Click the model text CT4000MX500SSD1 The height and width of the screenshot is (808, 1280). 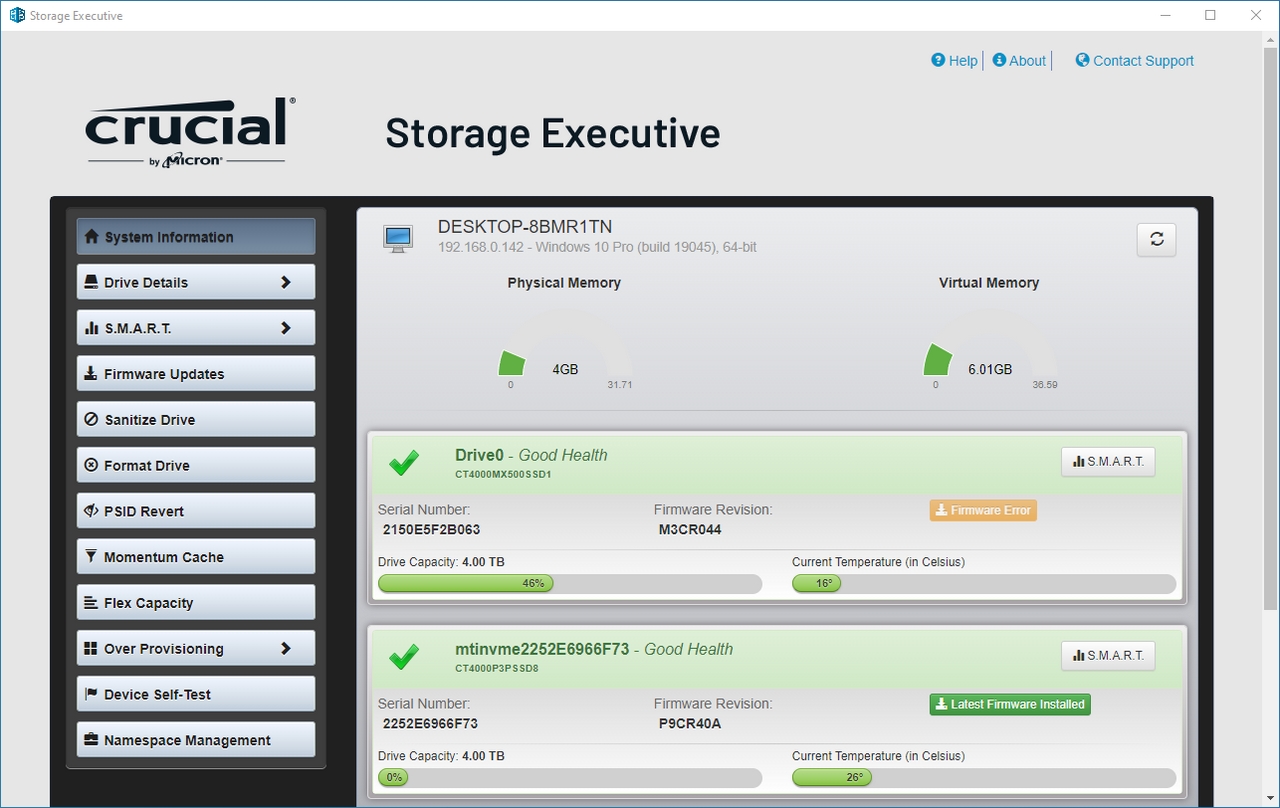[x=503, y=474]
